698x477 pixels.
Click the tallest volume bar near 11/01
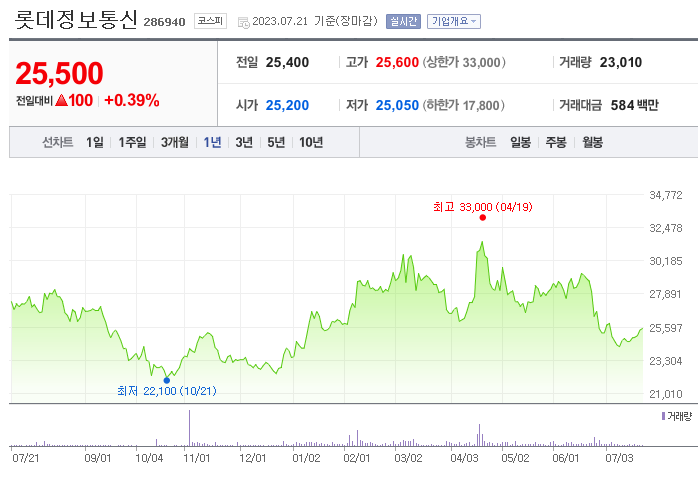point(190,428)
